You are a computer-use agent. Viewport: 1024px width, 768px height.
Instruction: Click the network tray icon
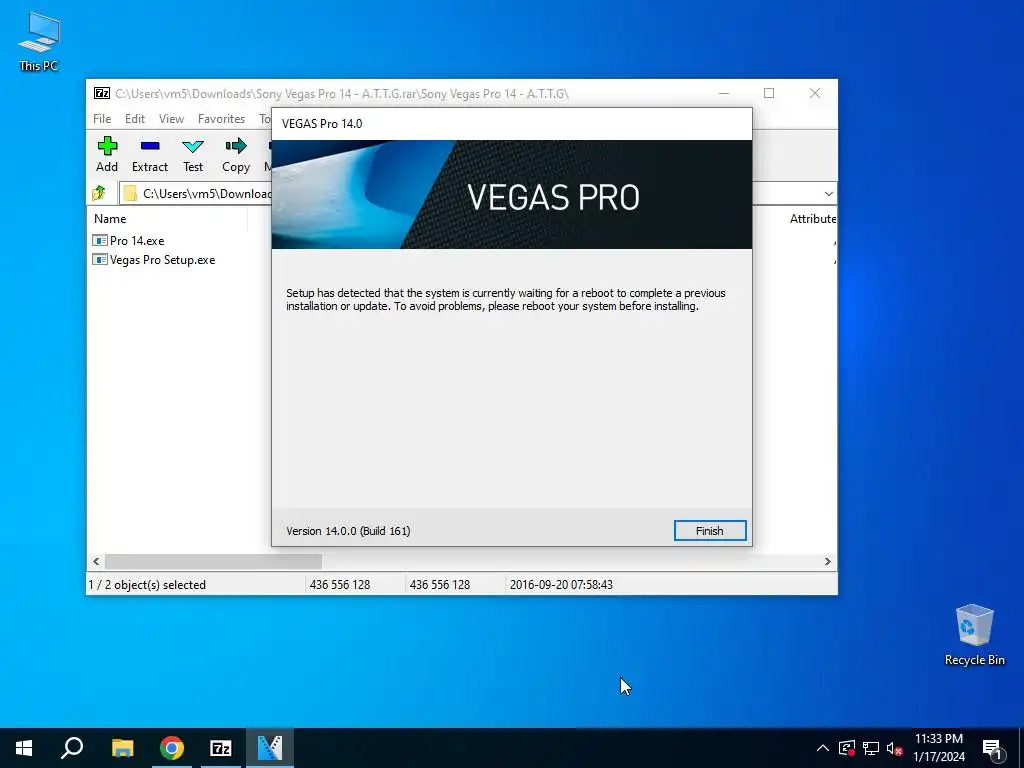point(871,748)
